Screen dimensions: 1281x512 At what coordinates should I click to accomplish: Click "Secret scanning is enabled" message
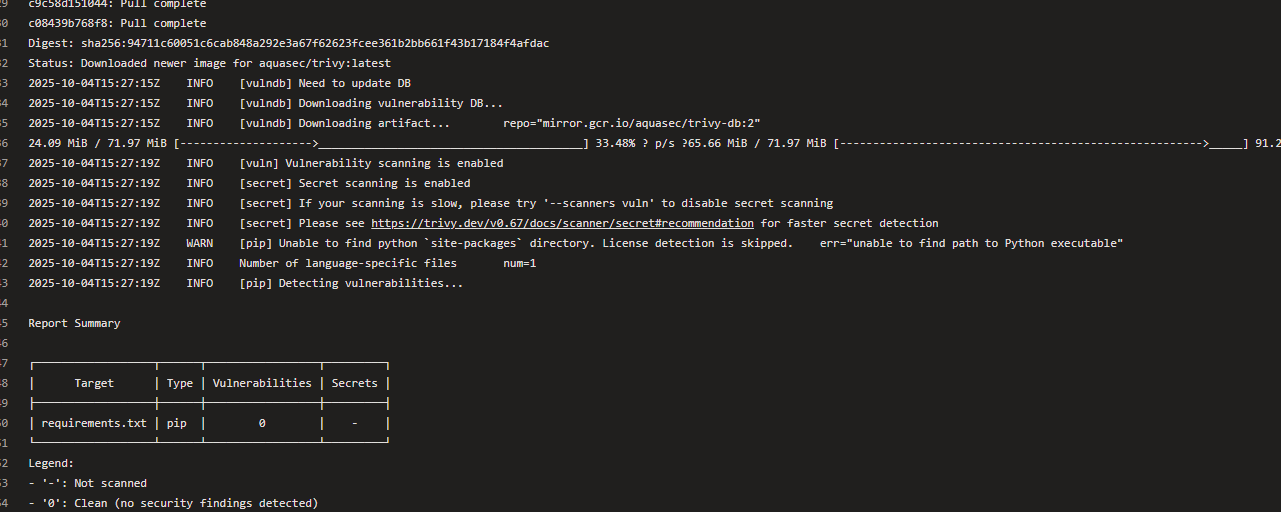point(384,183)
